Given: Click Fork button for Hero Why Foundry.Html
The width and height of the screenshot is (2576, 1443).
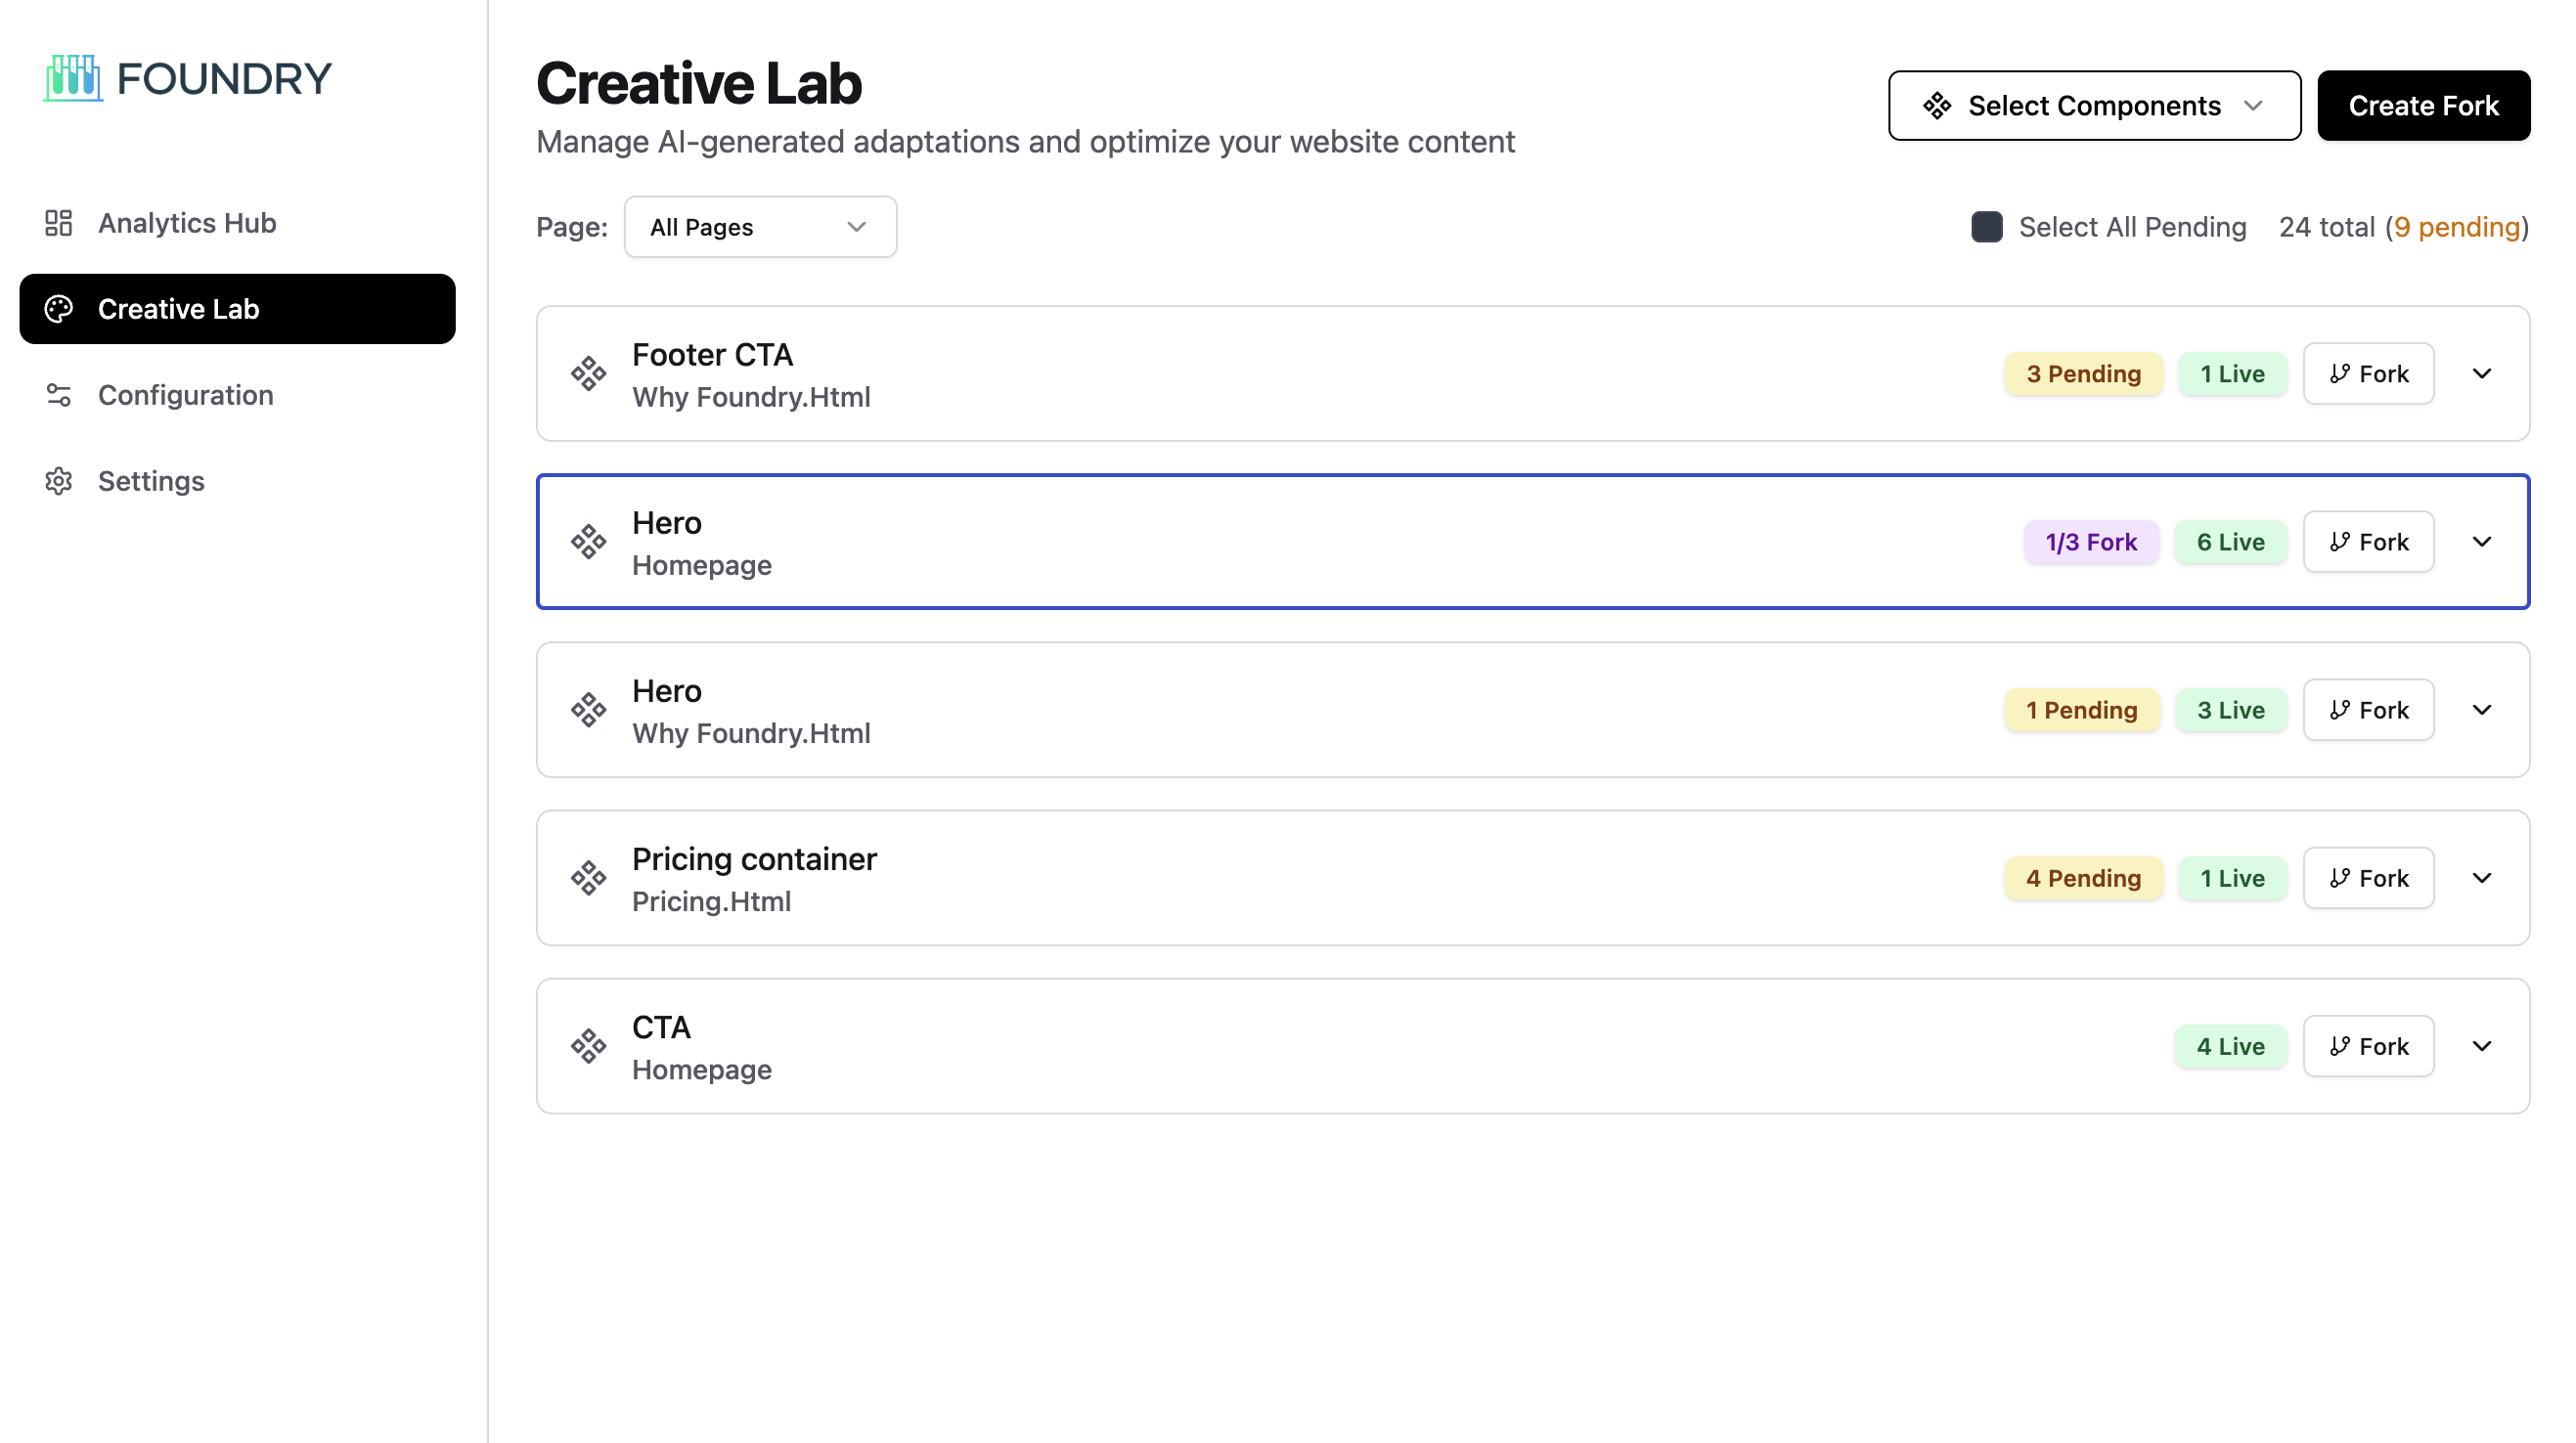Looking at the screenshot, I should click(2368, 710).
